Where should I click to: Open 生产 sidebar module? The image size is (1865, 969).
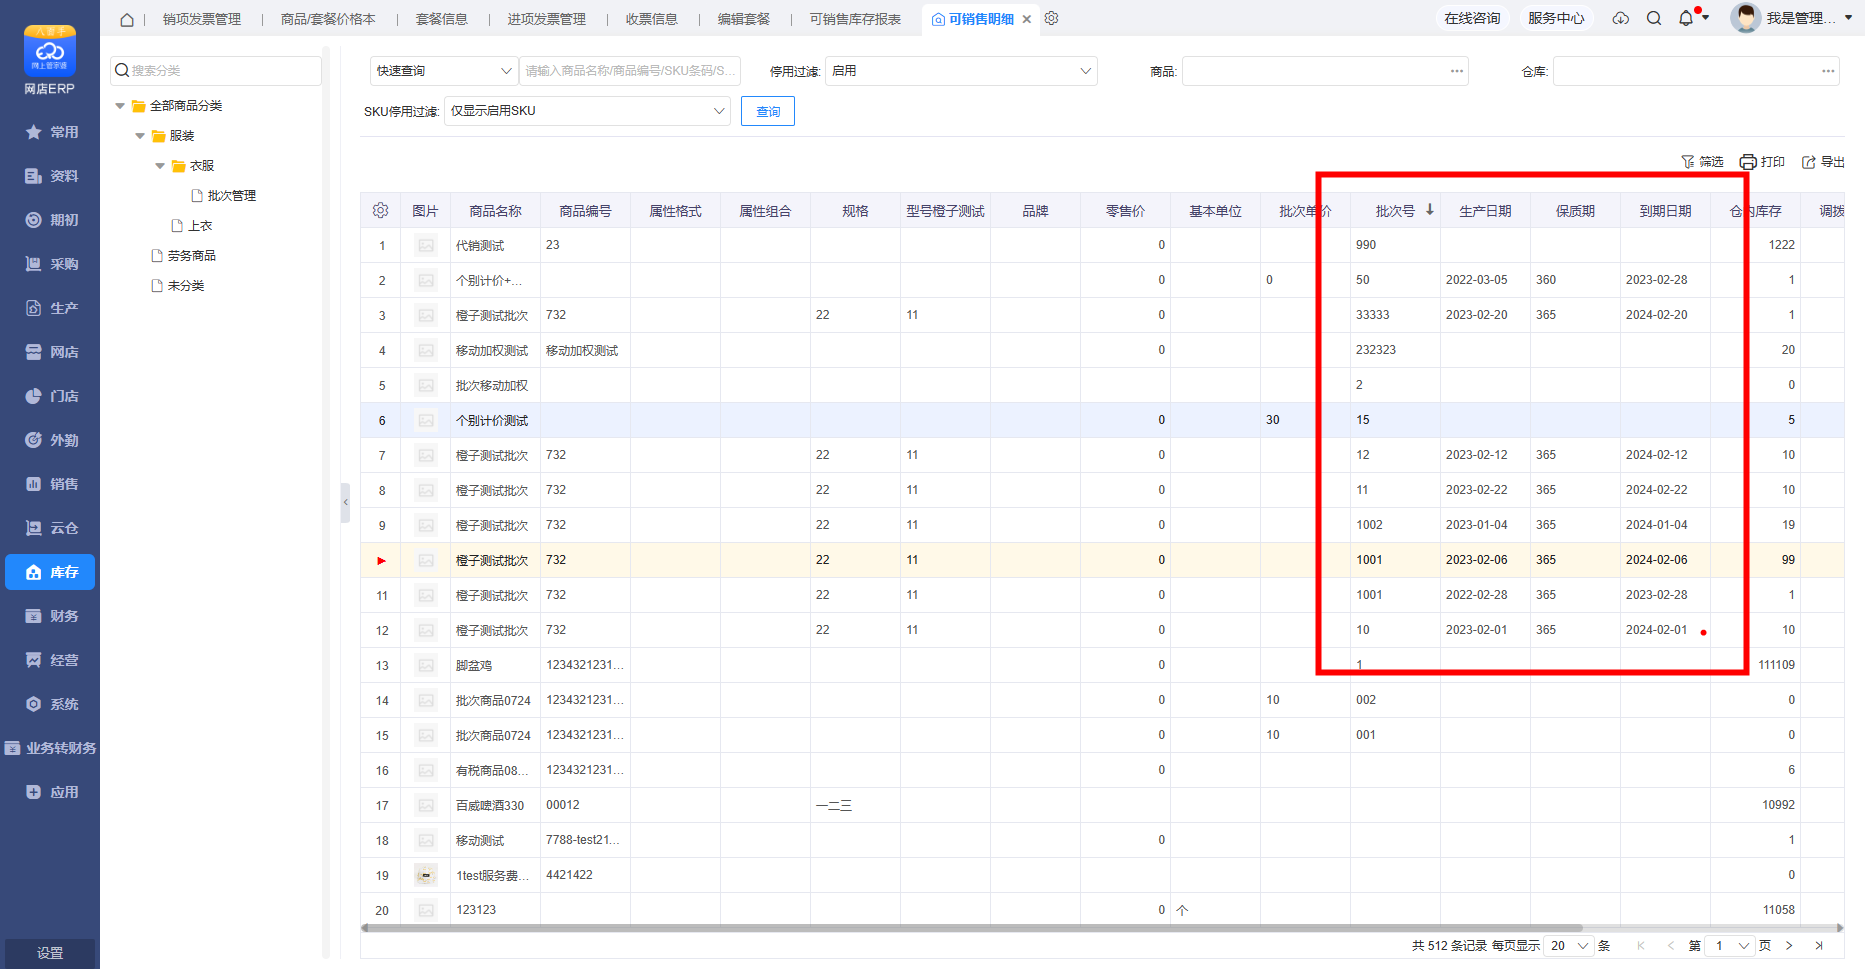(50, 308)
